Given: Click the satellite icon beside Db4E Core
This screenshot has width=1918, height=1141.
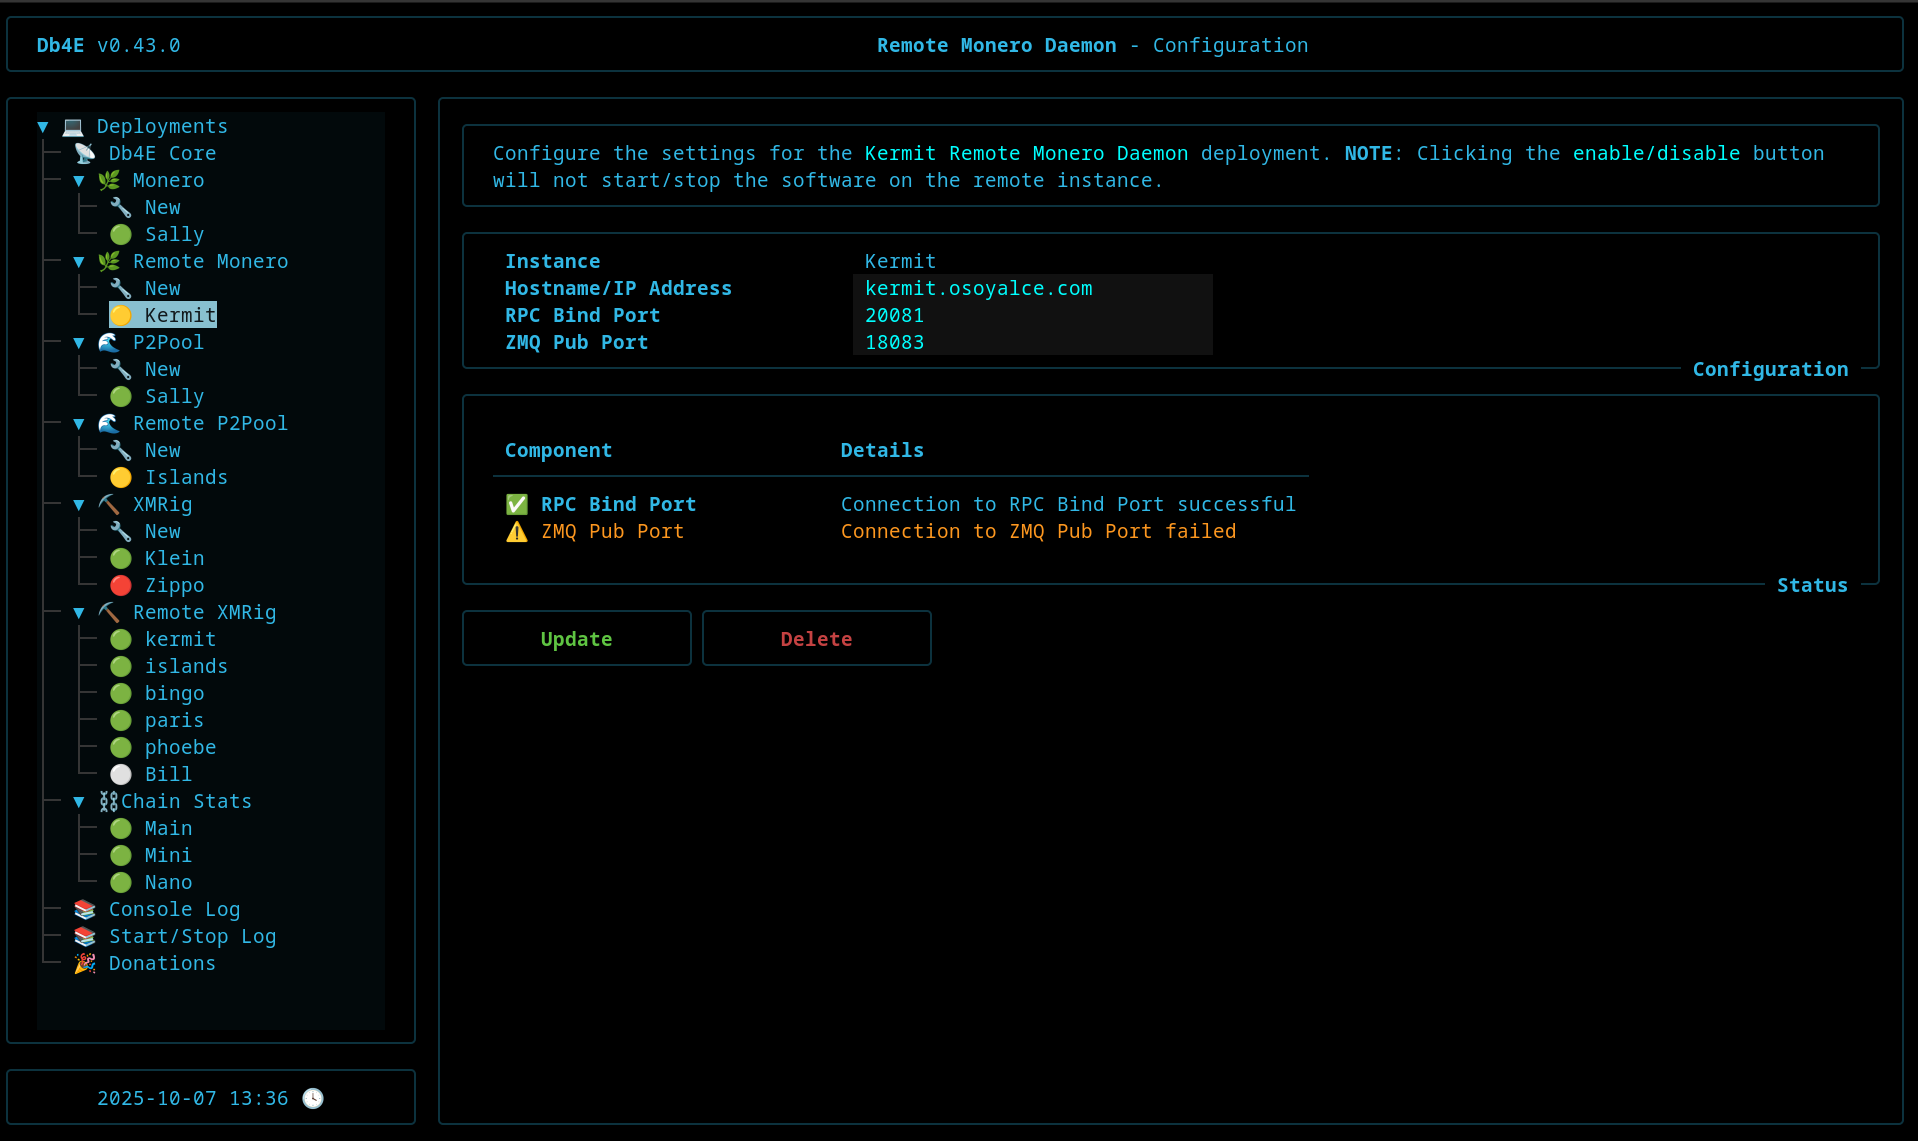Looking at the screenshot, I should (x=85, y=153).
